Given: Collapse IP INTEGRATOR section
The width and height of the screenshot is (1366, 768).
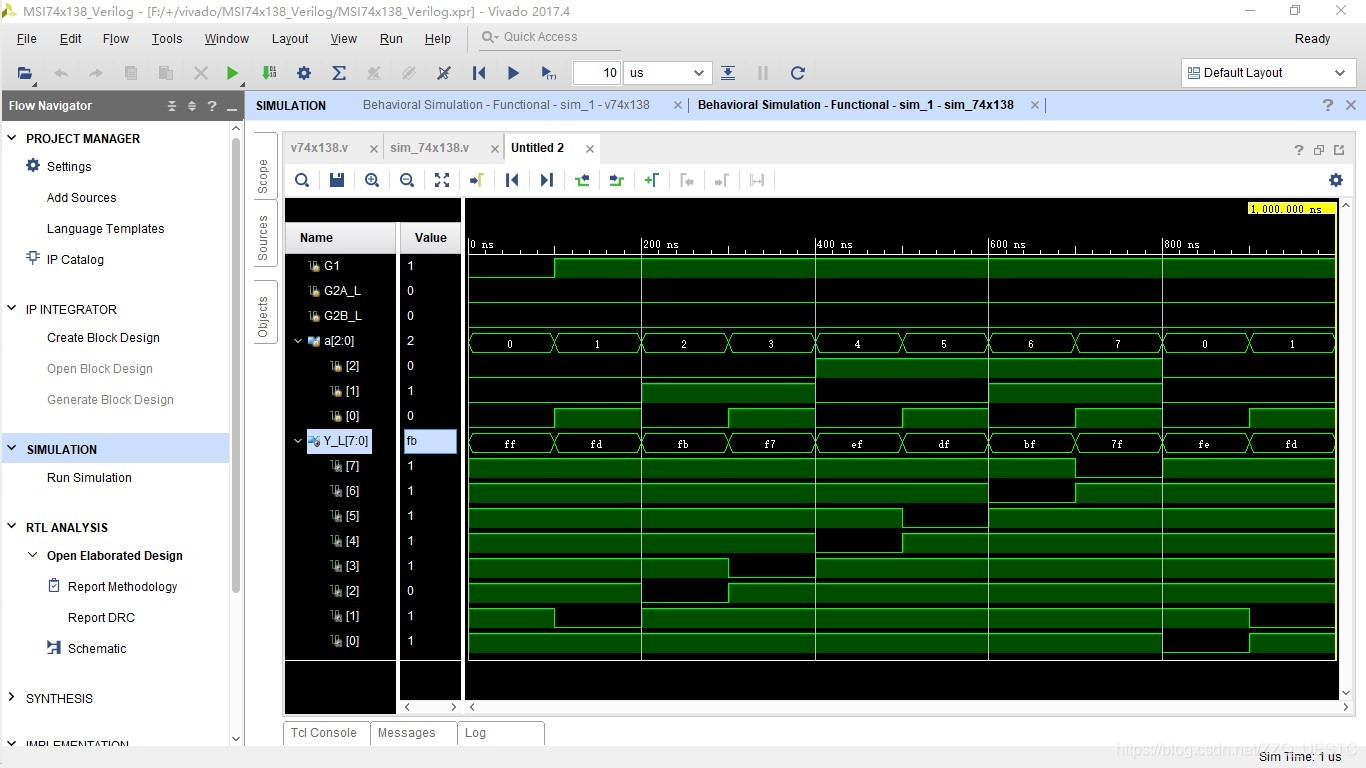Looking at the screenshot, I should (12, 309).
